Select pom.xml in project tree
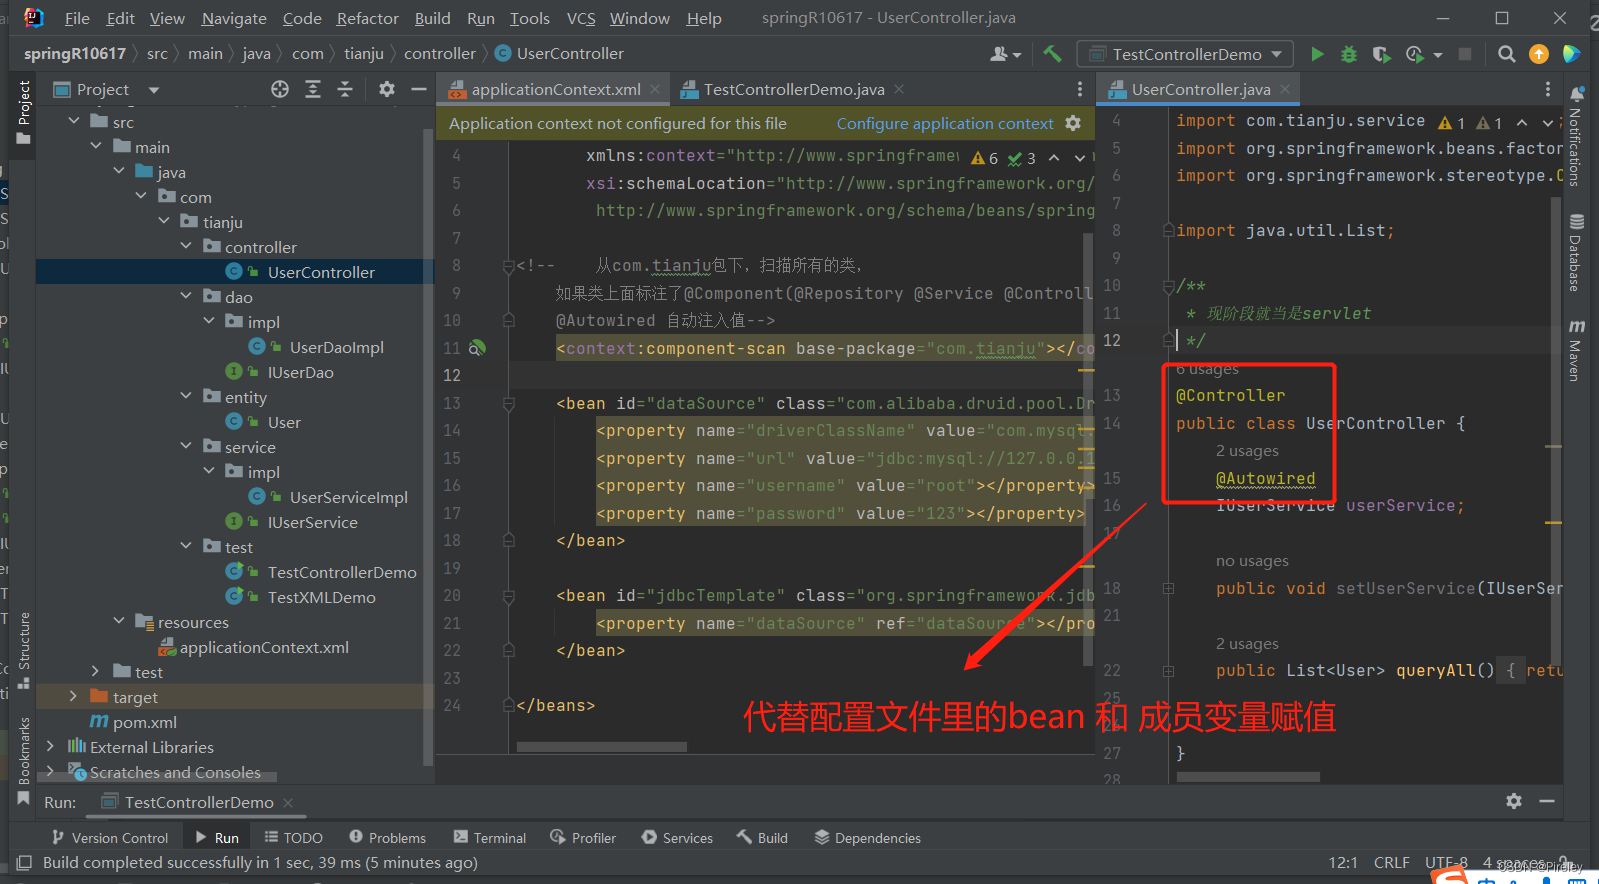This screenshot has width=1599, height=884. coord(144,722)
